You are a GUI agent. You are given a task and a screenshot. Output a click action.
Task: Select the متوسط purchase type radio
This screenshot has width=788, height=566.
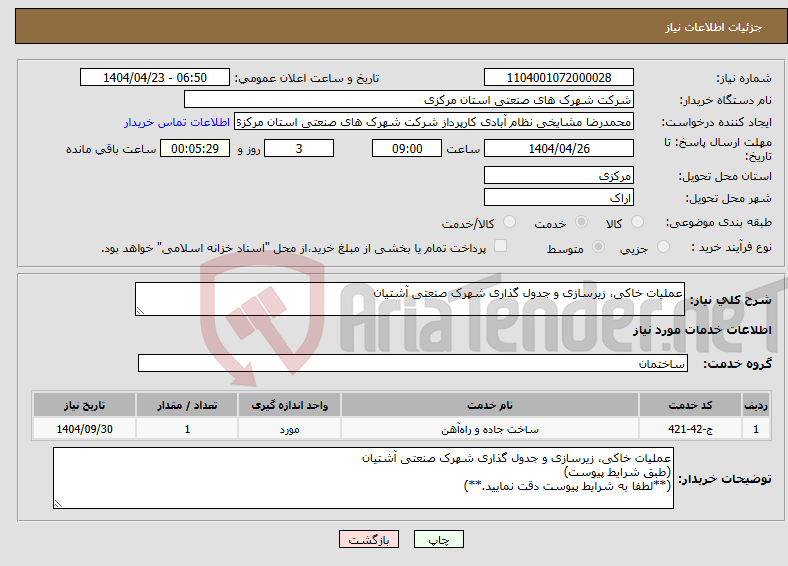(x=599, y=247)
